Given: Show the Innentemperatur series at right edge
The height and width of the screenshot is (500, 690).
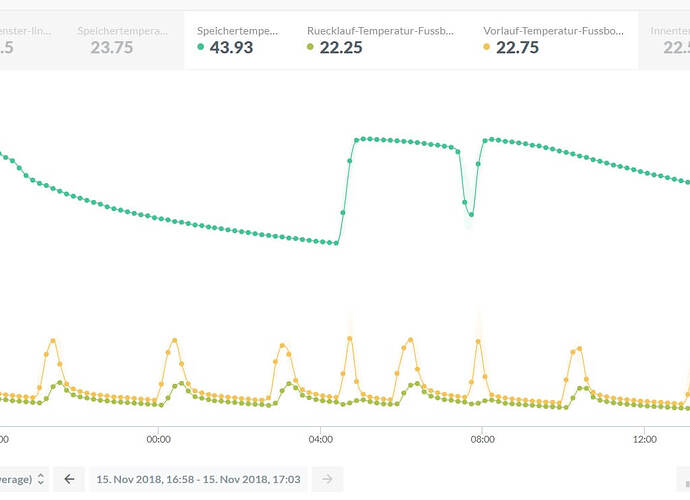Looking at the screenshot, I should pos(668,40).
